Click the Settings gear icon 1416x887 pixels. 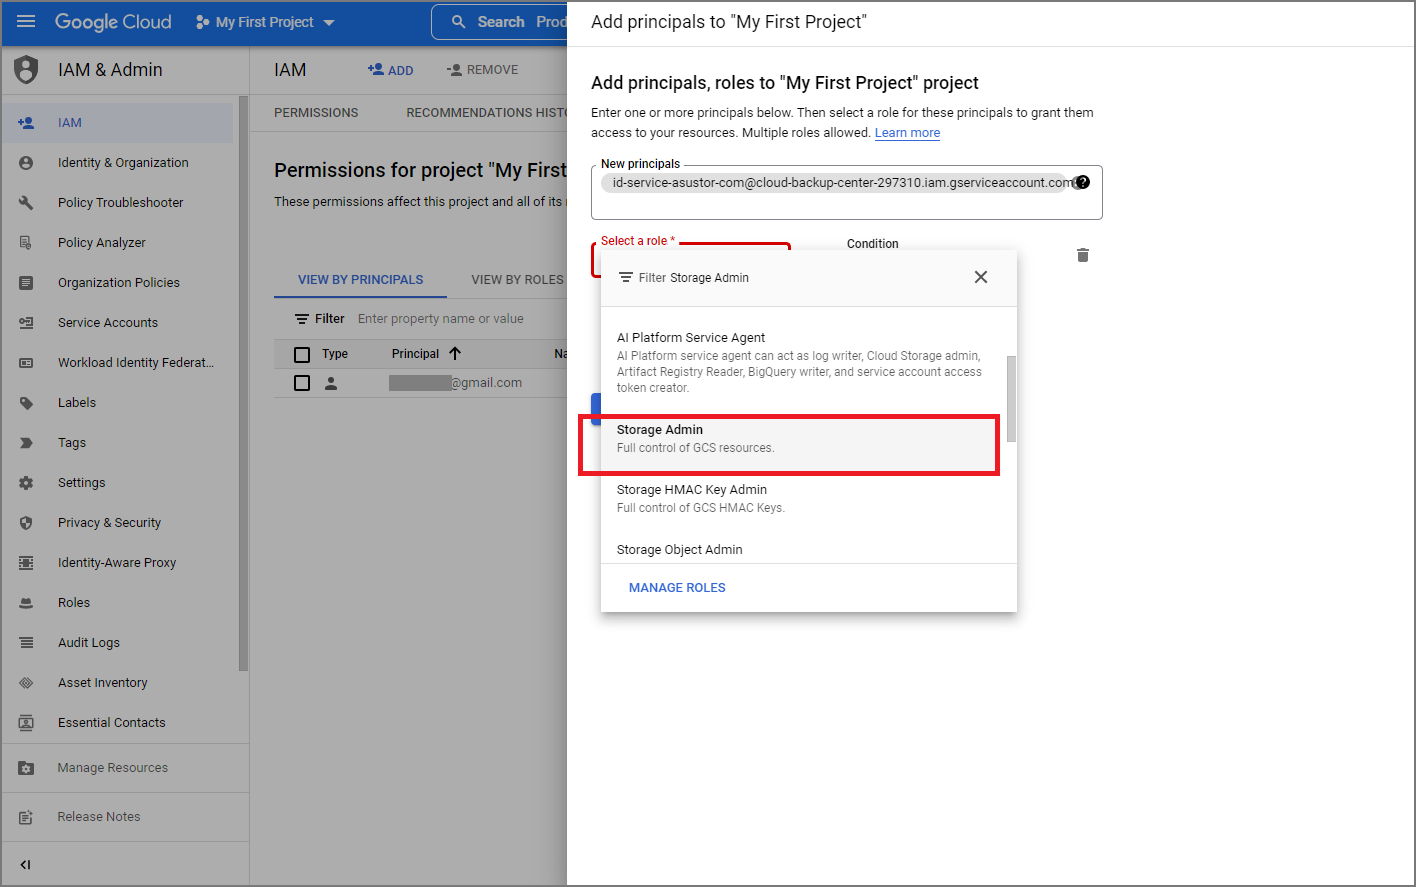[26, 483]
